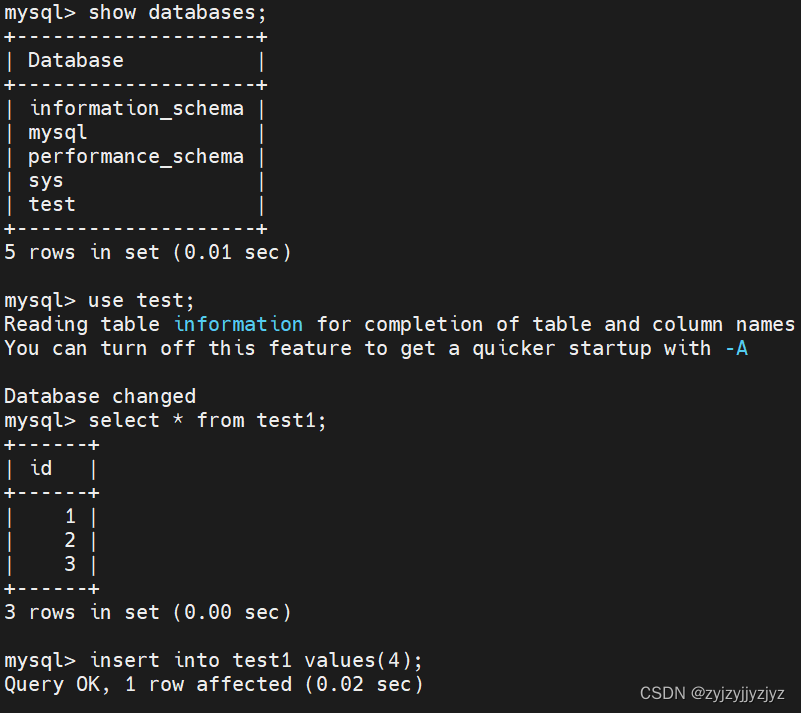The width and height of the screenshot is (801, 713).
Task: Click the cyan highlighted word 'information'
Action: (239, 324)
